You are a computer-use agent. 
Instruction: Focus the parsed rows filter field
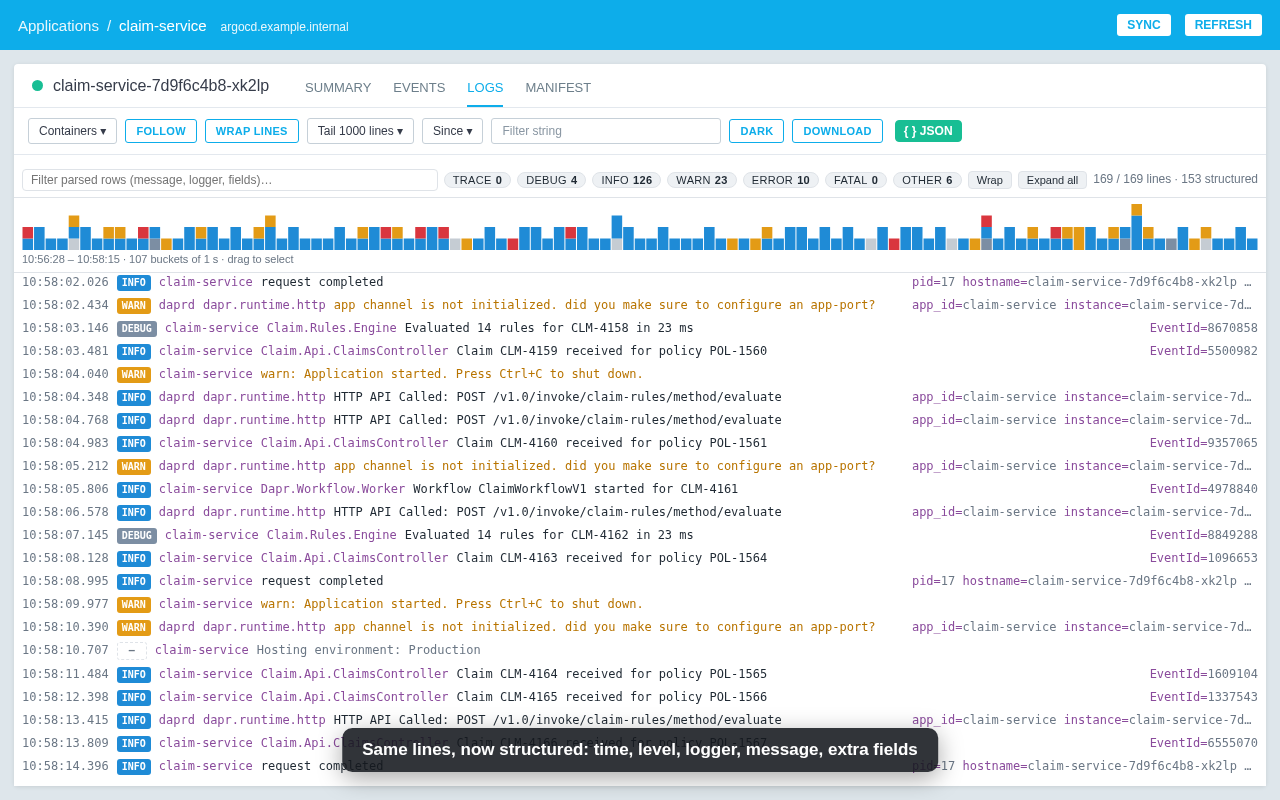coord(230,180)
